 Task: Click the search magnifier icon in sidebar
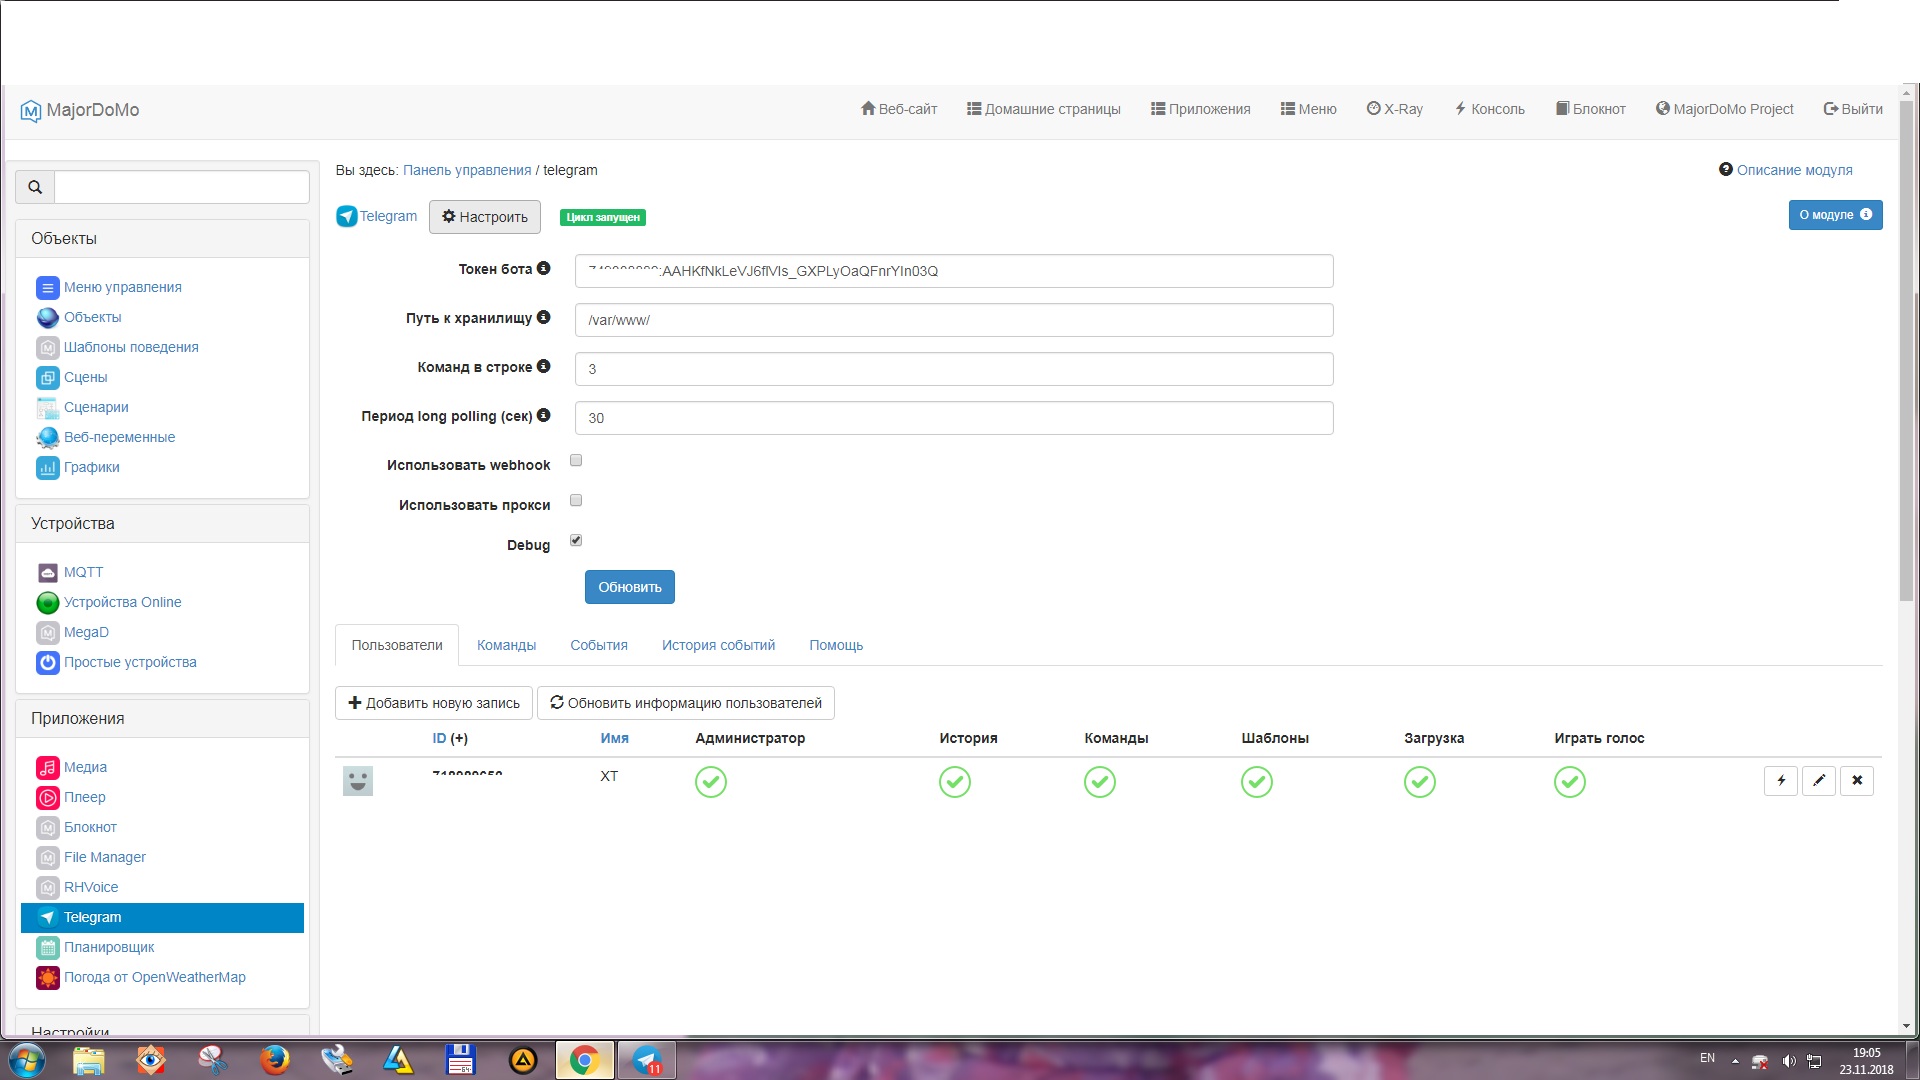pyautogui.click(x=35, y=187)
